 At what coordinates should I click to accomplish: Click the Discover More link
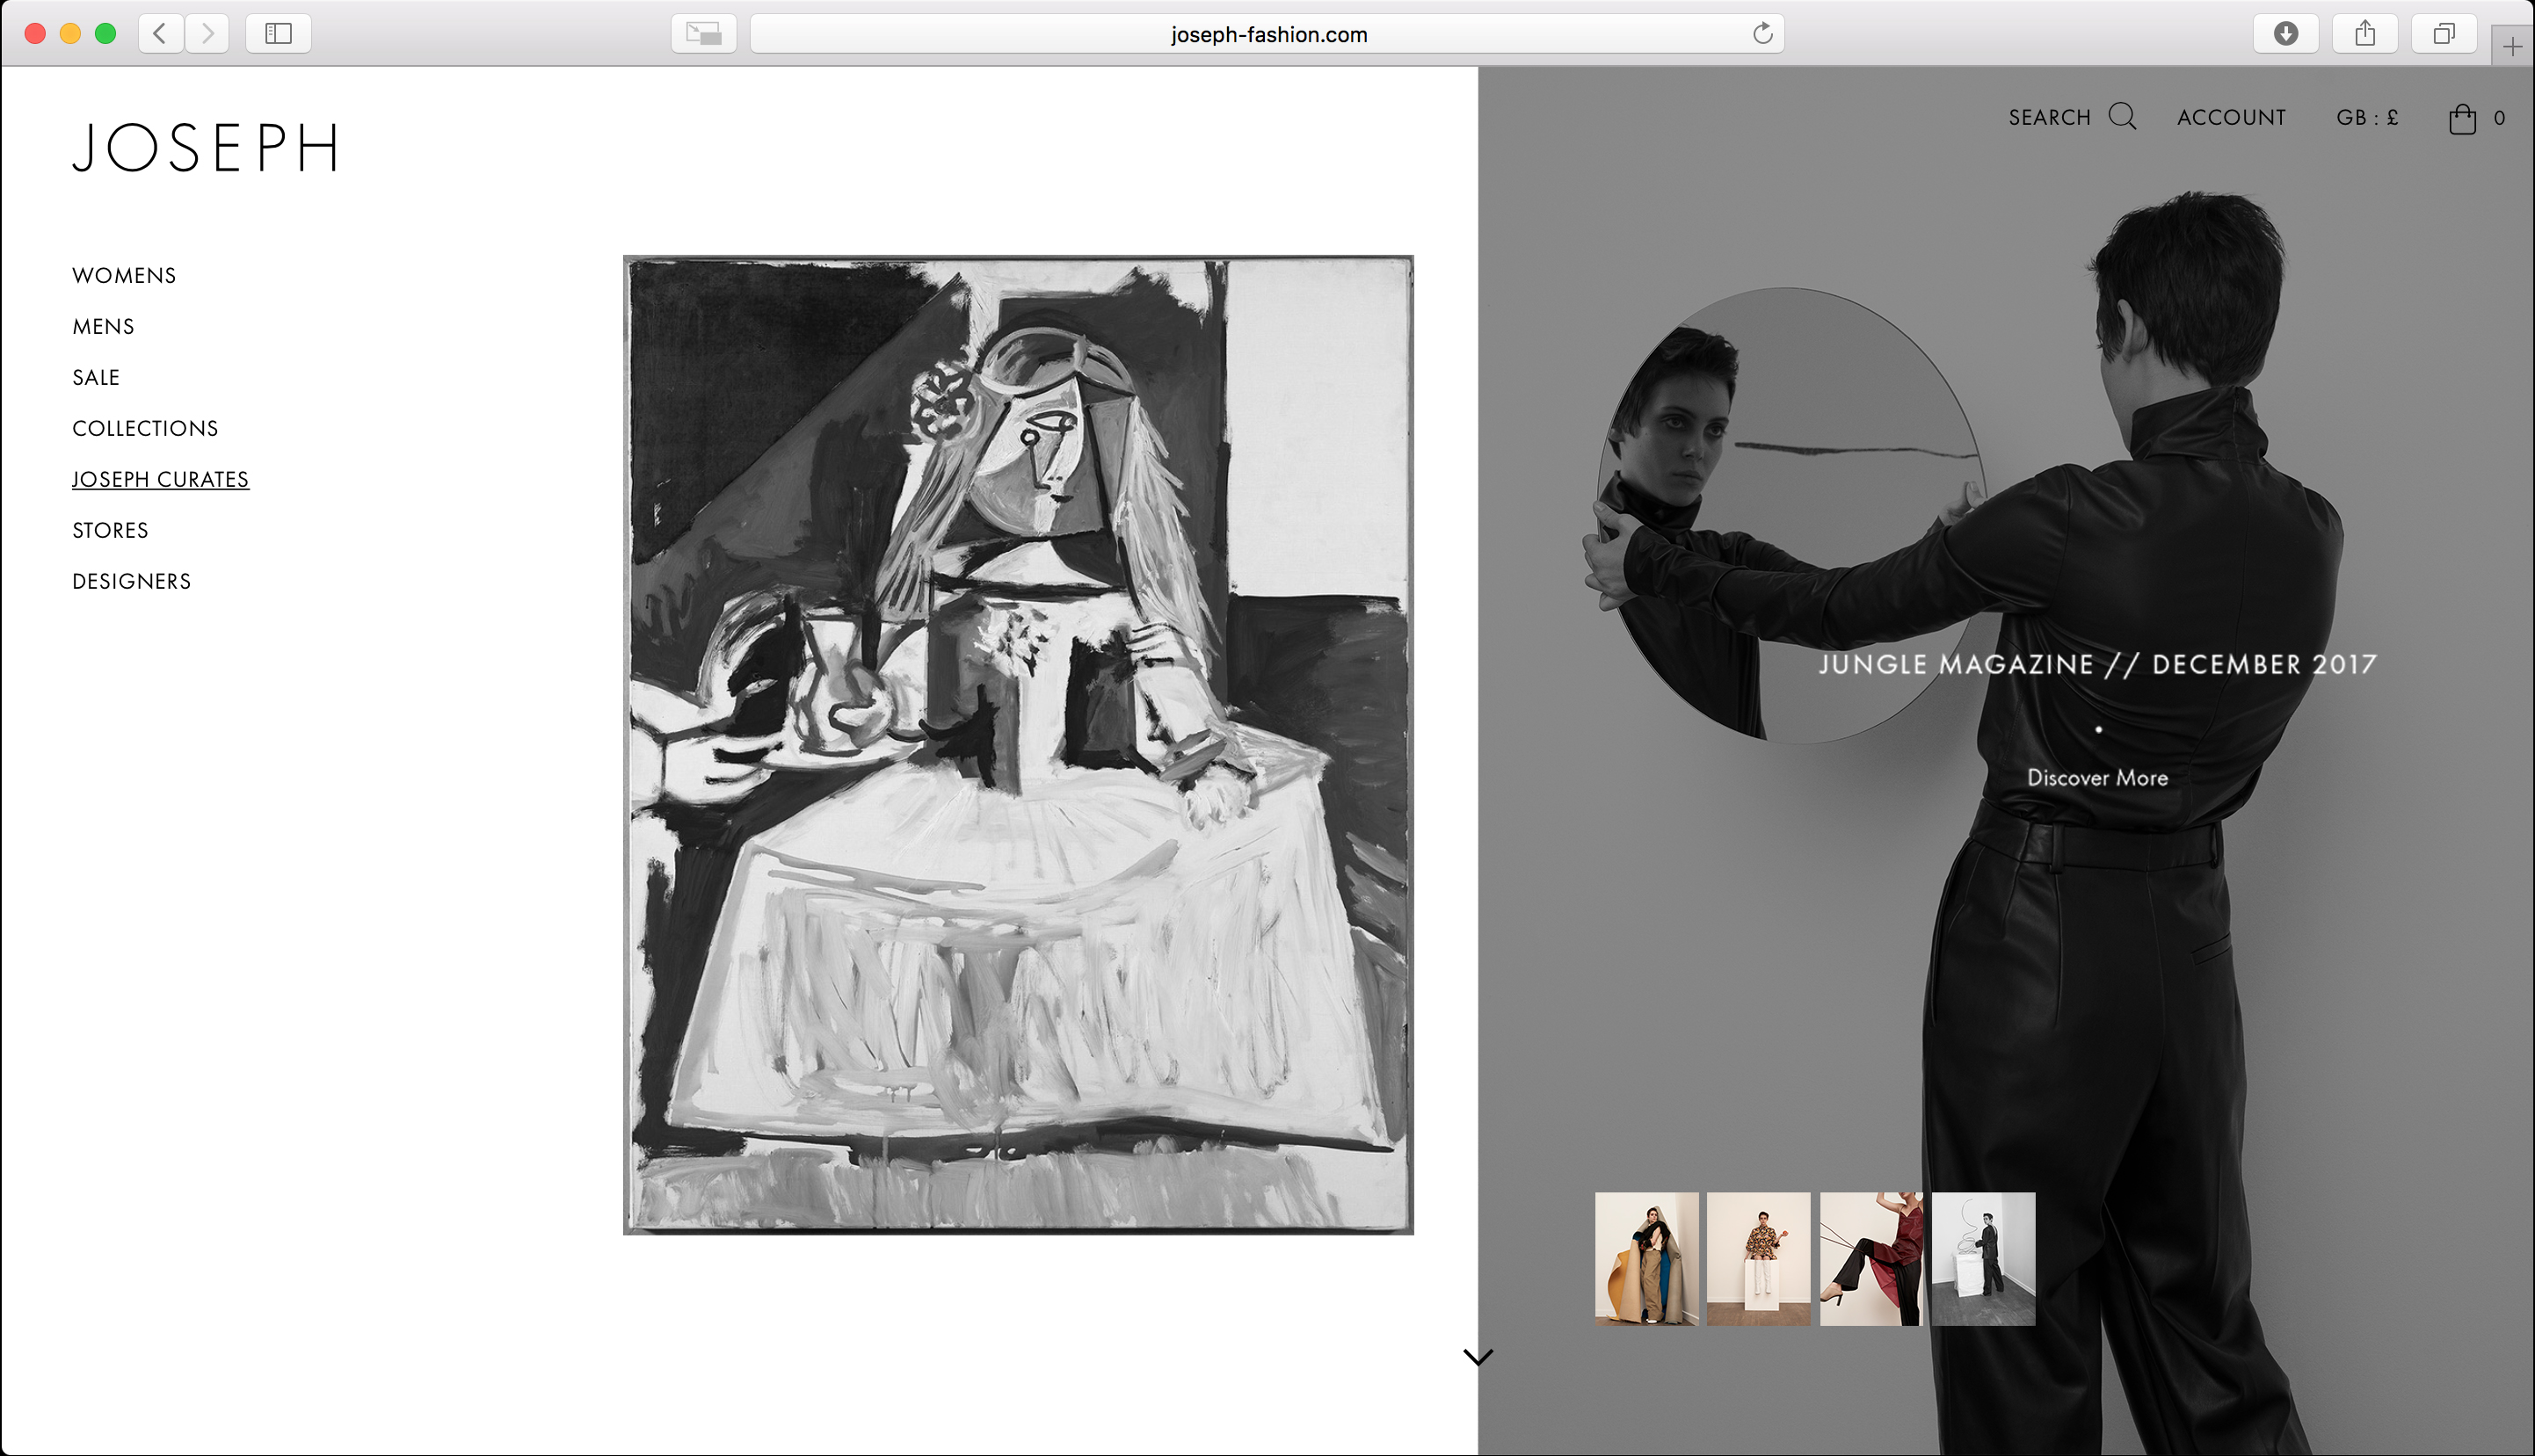coord(2097,778)
